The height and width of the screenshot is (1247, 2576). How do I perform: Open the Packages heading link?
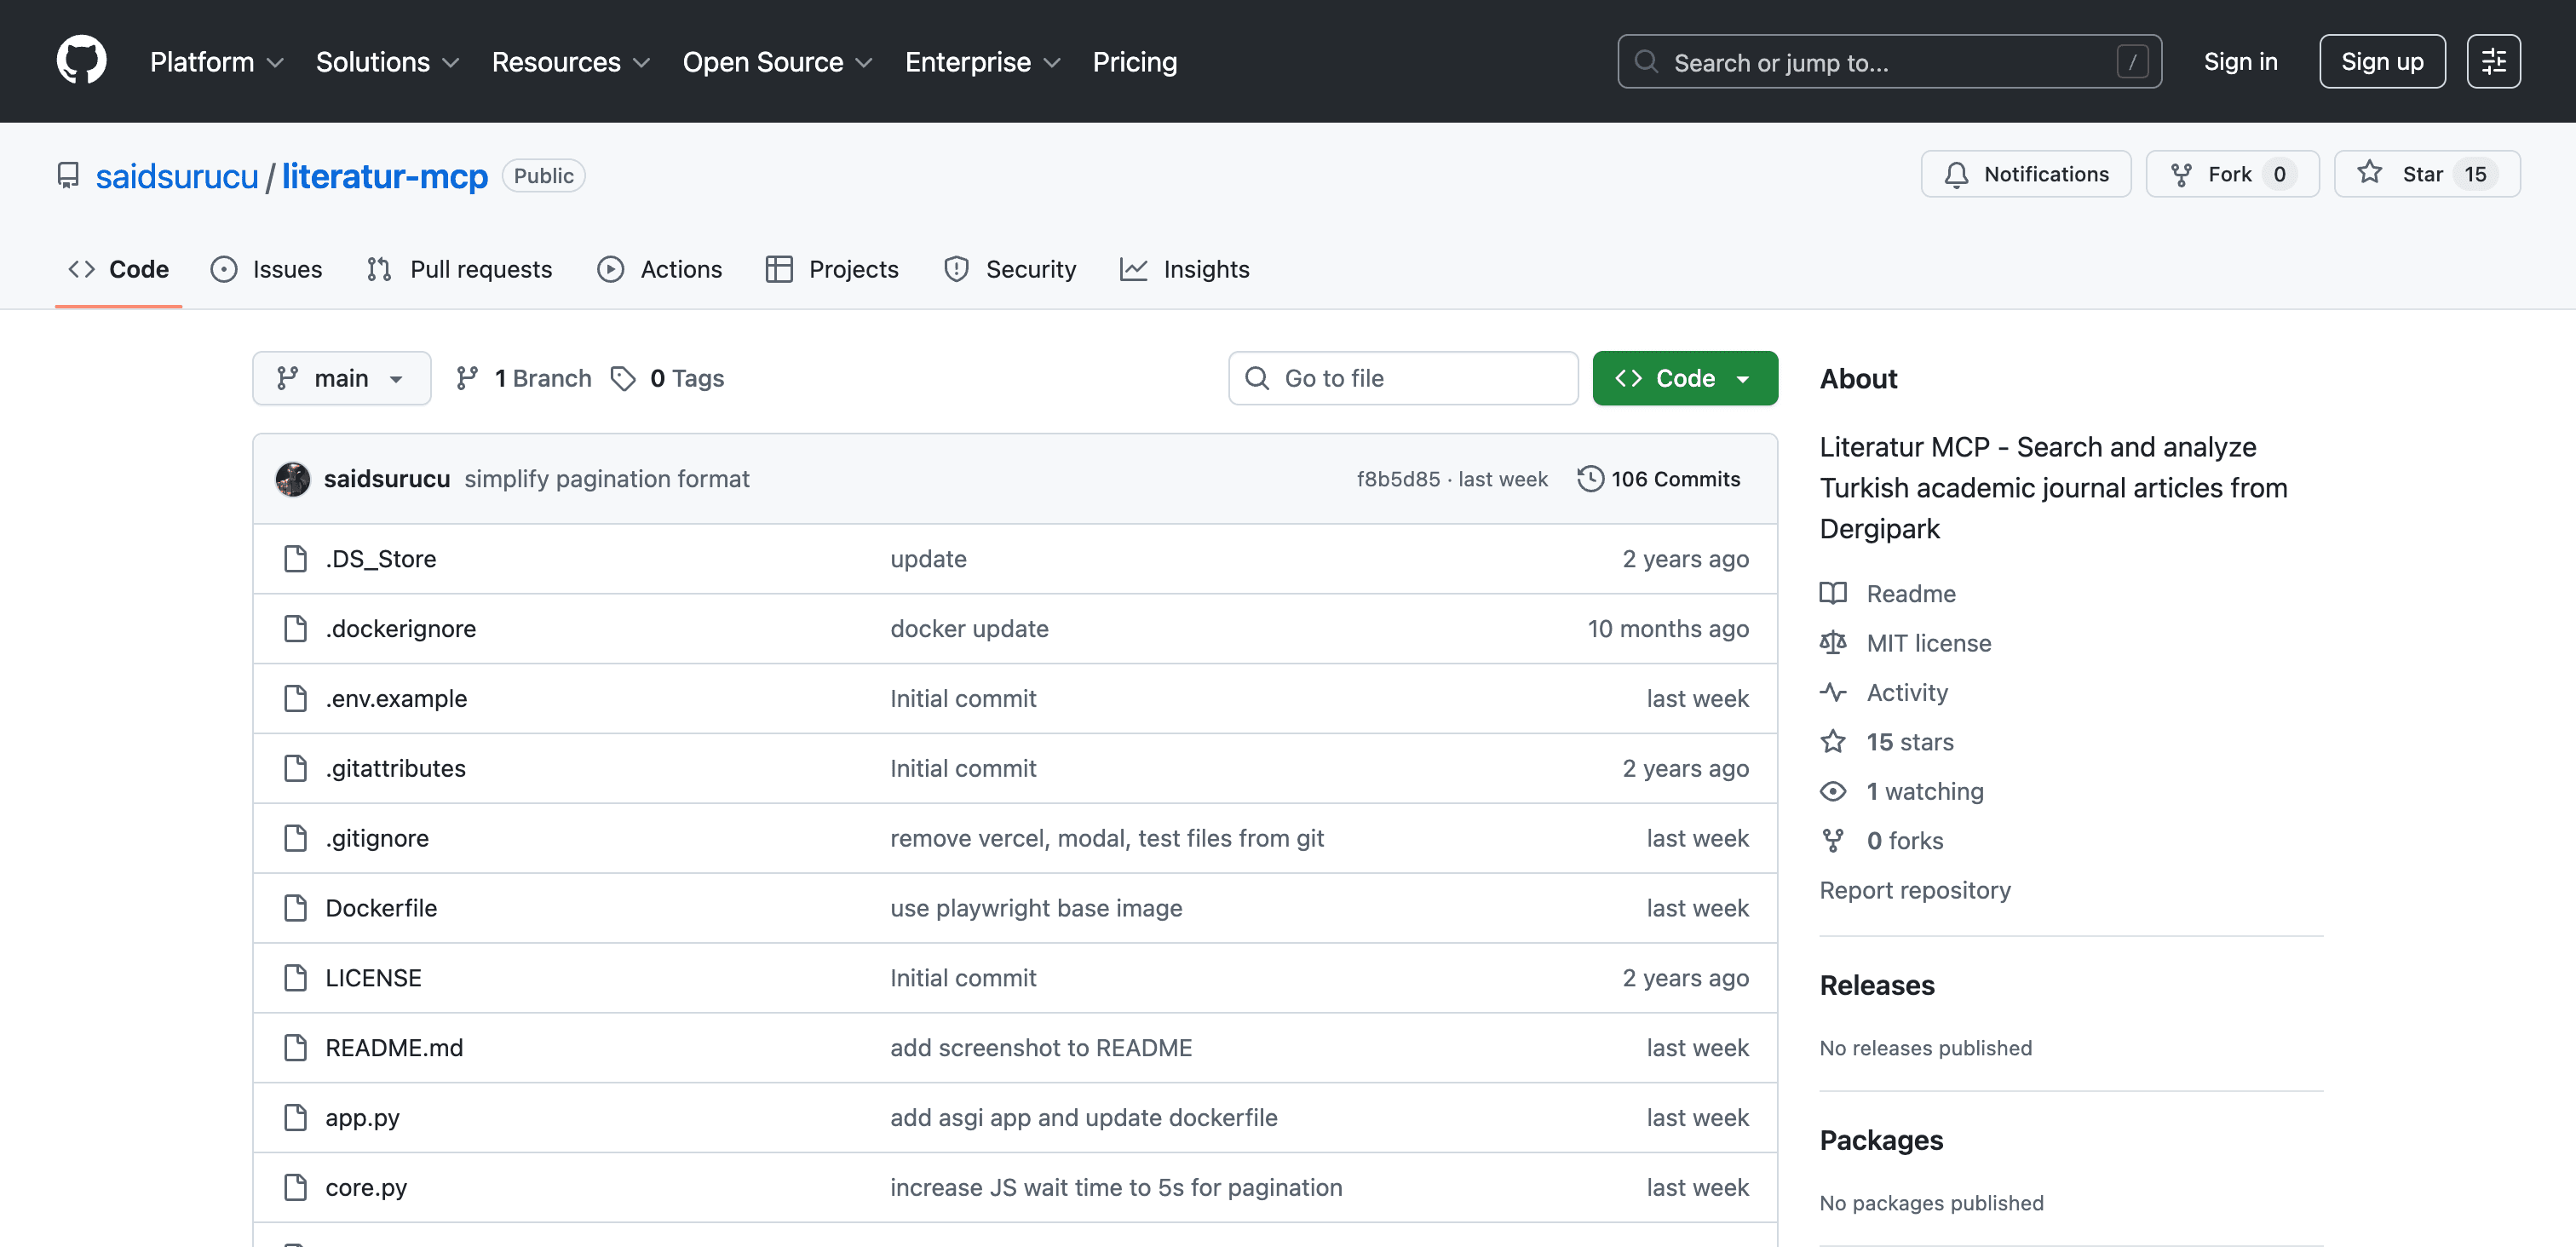[1881, 1140]
